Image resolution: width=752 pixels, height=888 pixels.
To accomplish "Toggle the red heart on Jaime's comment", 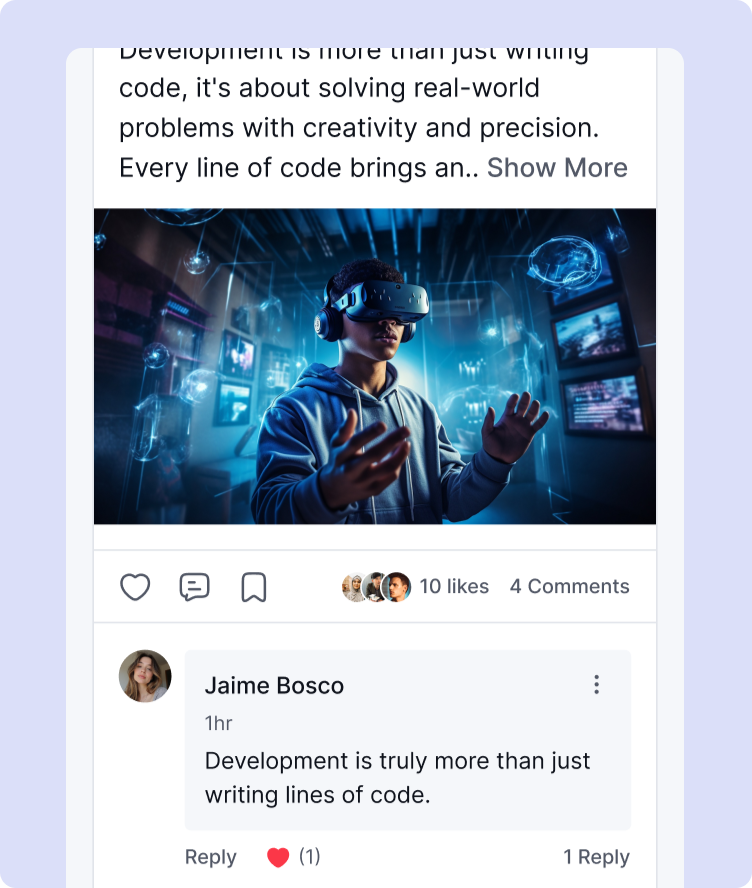I will tap(278, 857).
